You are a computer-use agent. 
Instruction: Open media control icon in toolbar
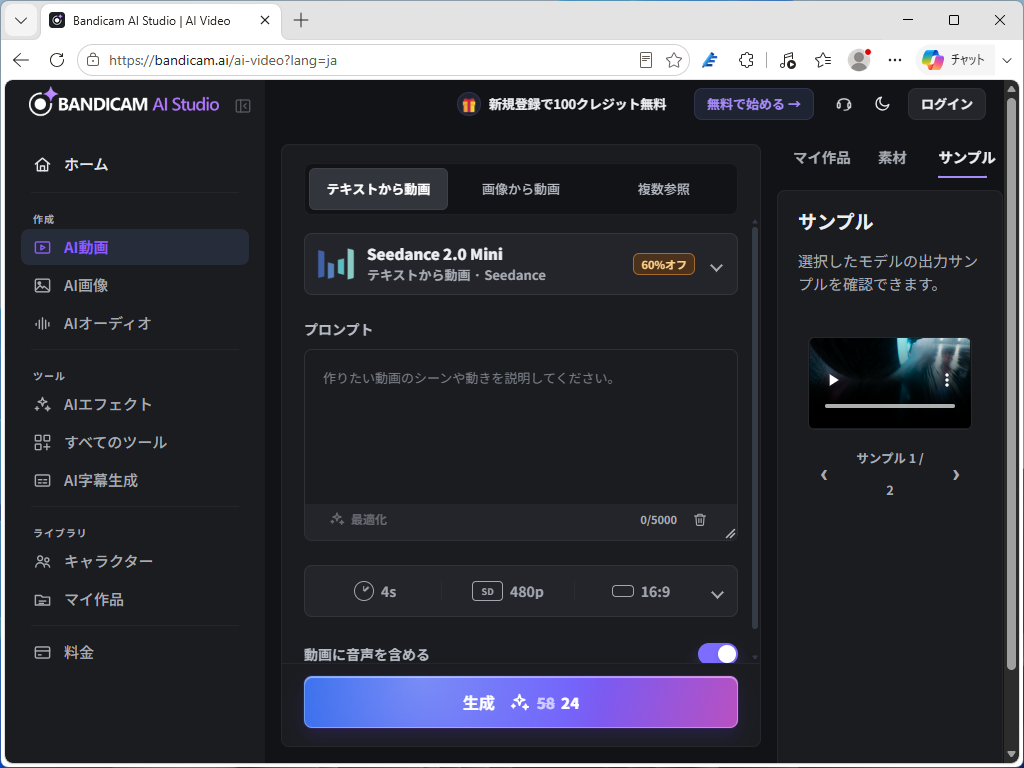[787, 60]
